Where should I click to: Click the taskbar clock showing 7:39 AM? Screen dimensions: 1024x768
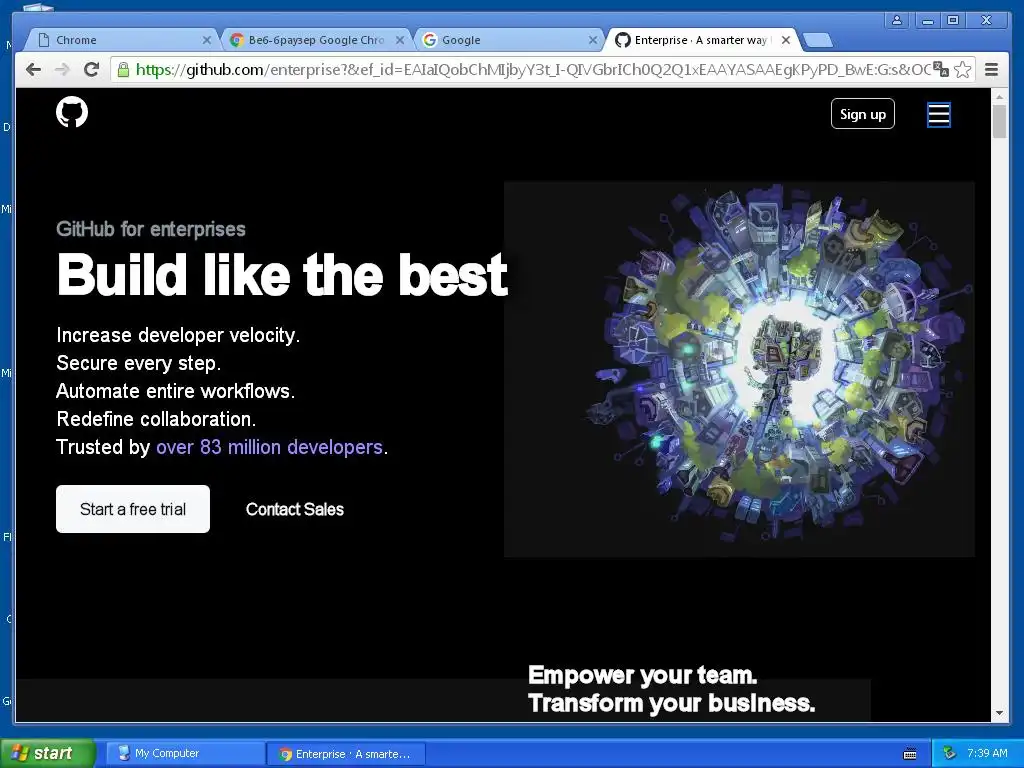point(987,753)
